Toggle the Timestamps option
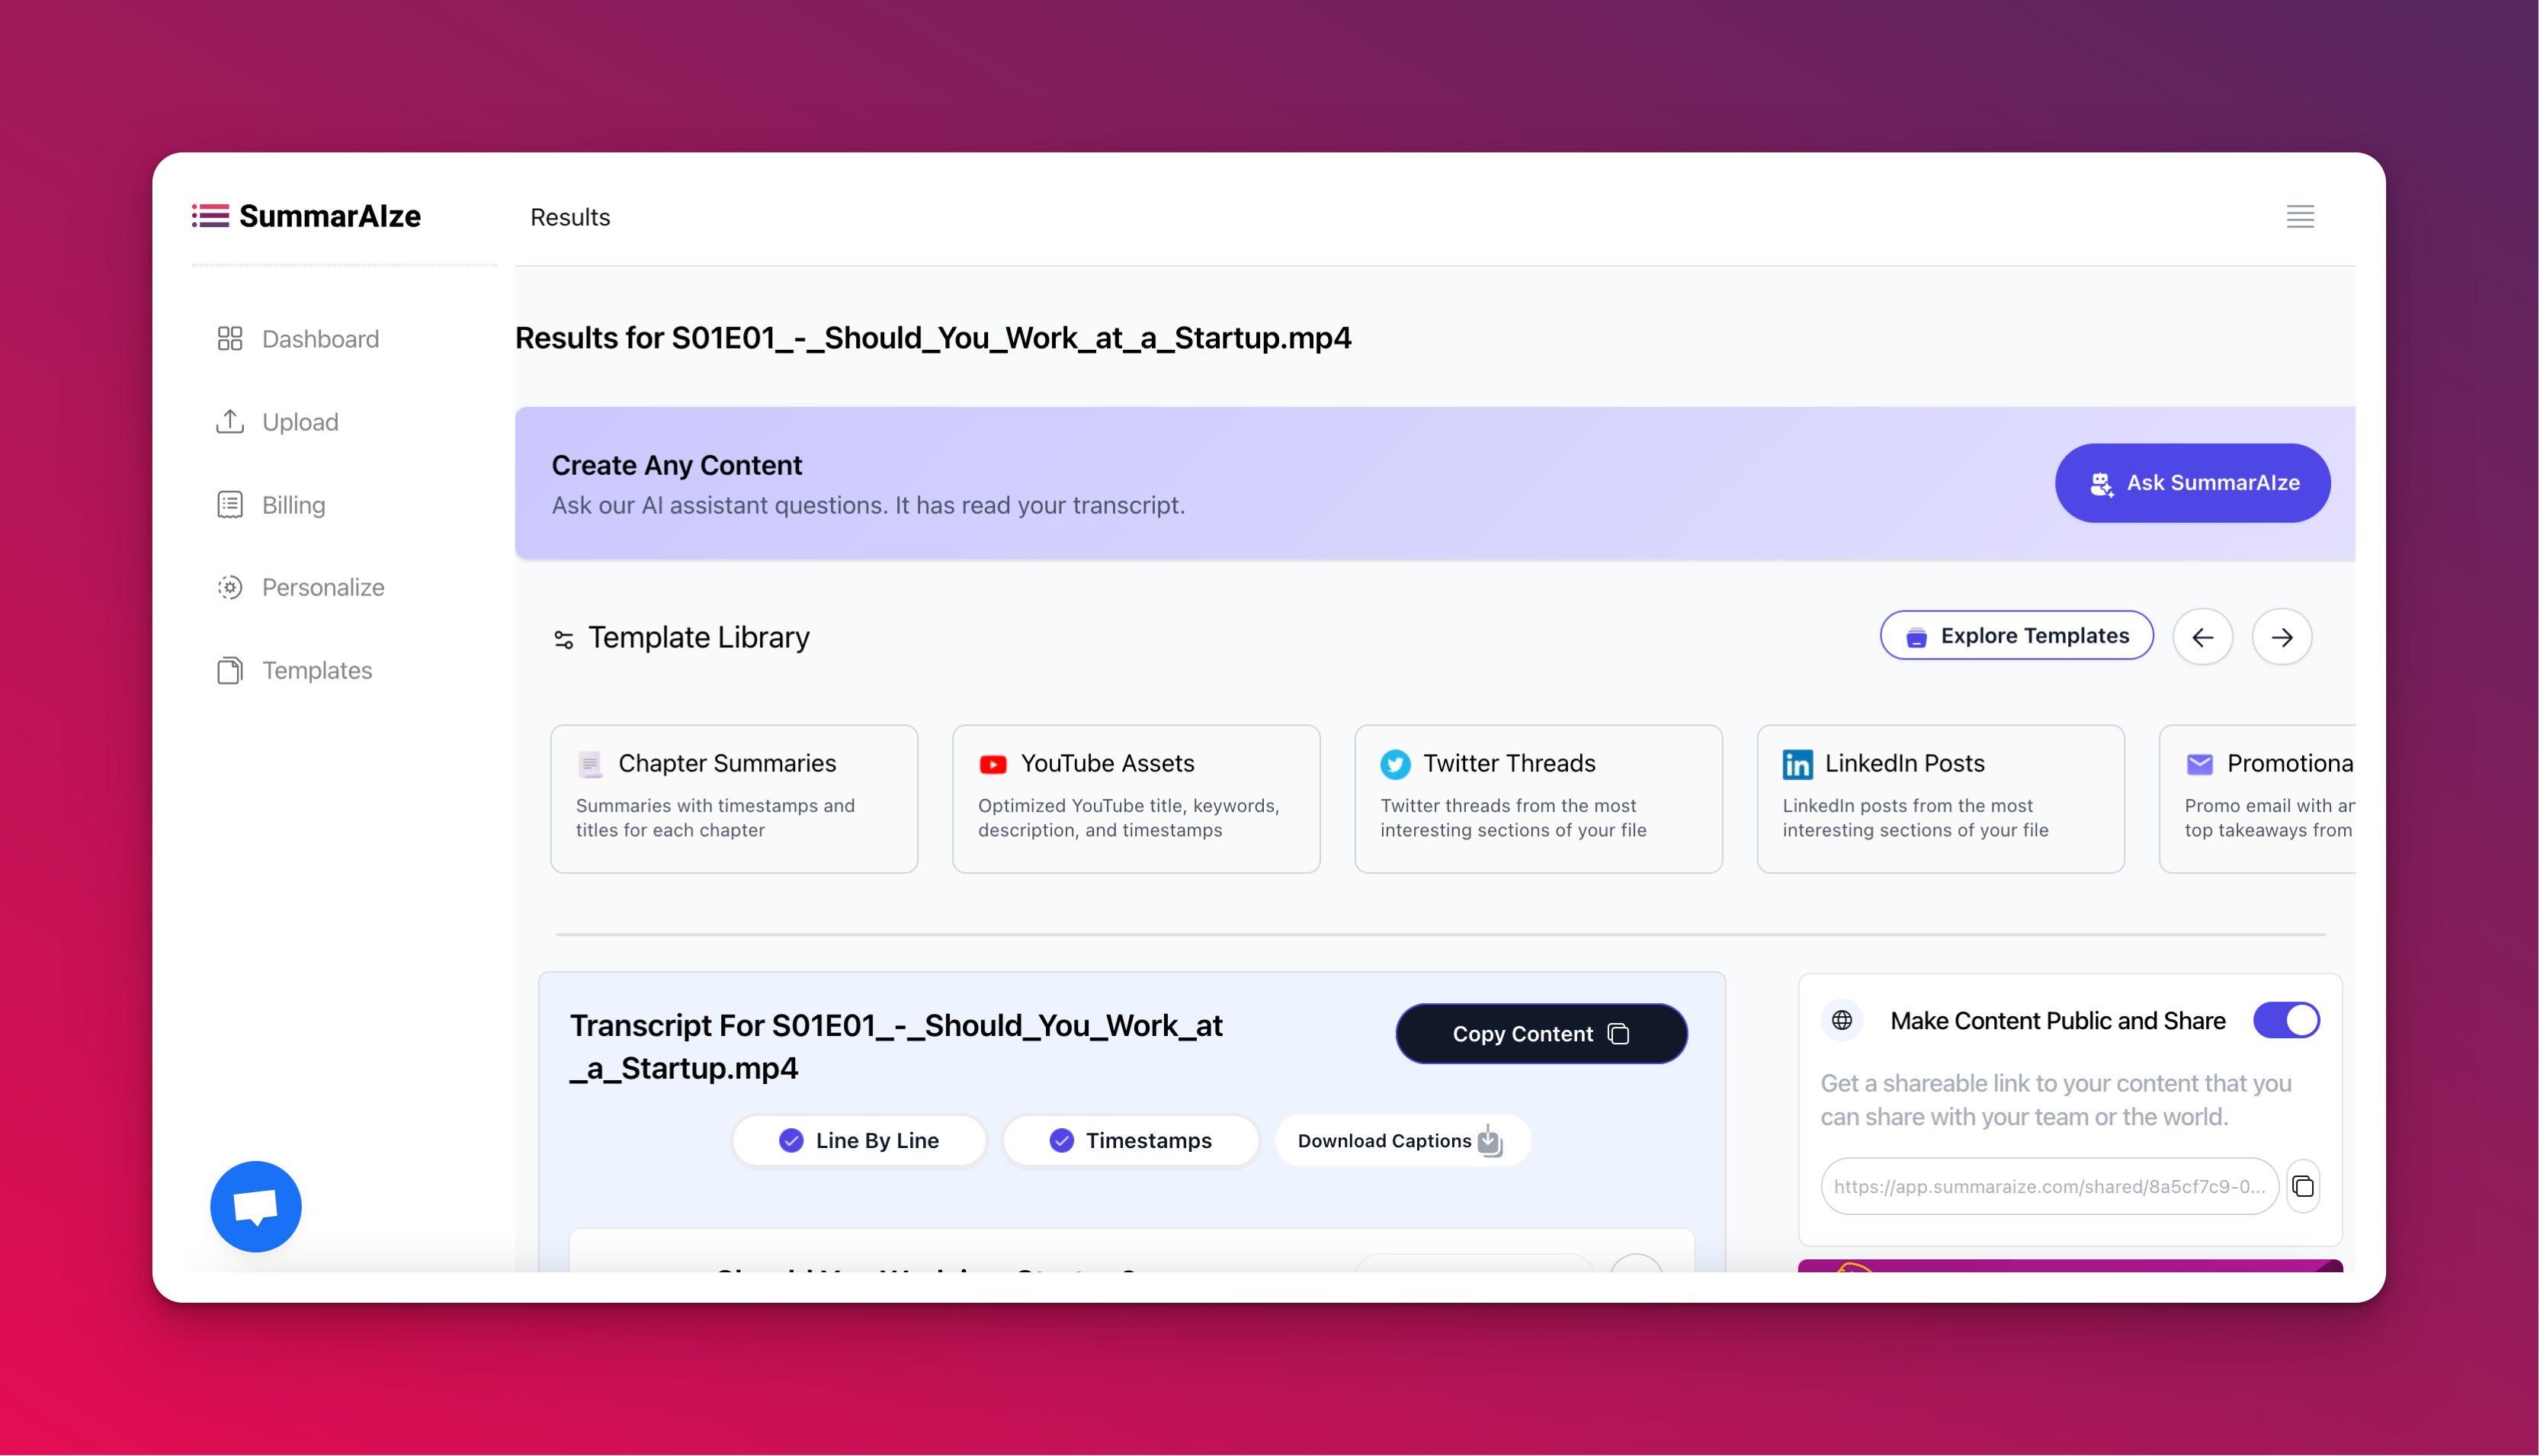Viewport: 2540px width, 1456px height. coord(1130,1140)
